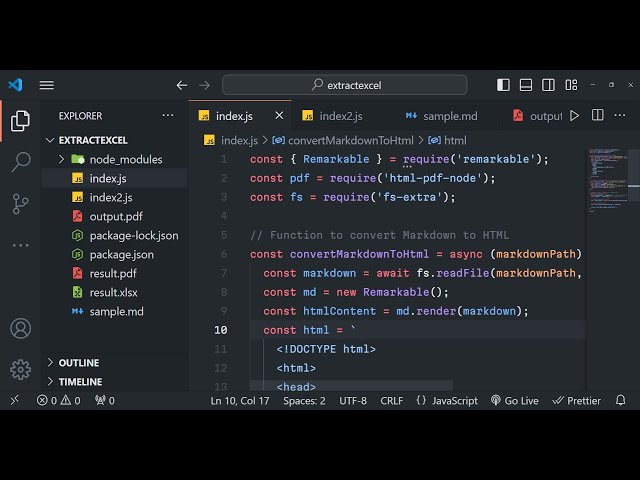Screen dimensions: 640x480
Task: Open the hamburger application menu
Action: click(47, 85)
